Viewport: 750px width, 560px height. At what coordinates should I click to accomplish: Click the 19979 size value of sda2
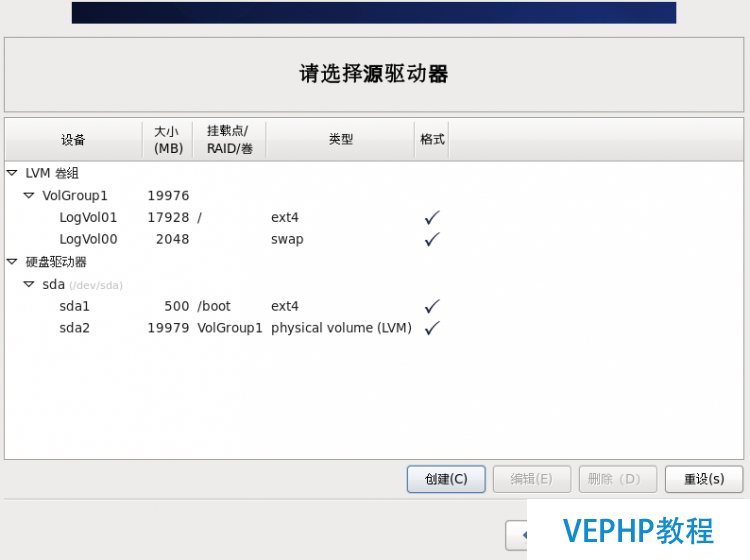[x=168, y=328]
